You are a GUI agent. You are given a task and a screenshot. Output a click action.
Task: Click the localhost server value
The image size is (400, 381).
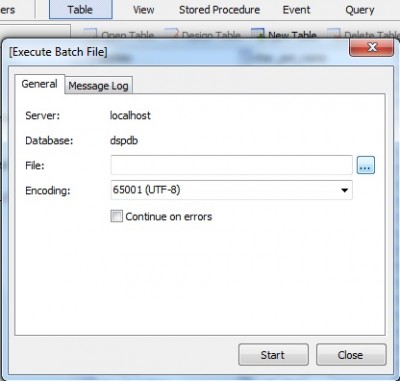click(x=130, y=115)
